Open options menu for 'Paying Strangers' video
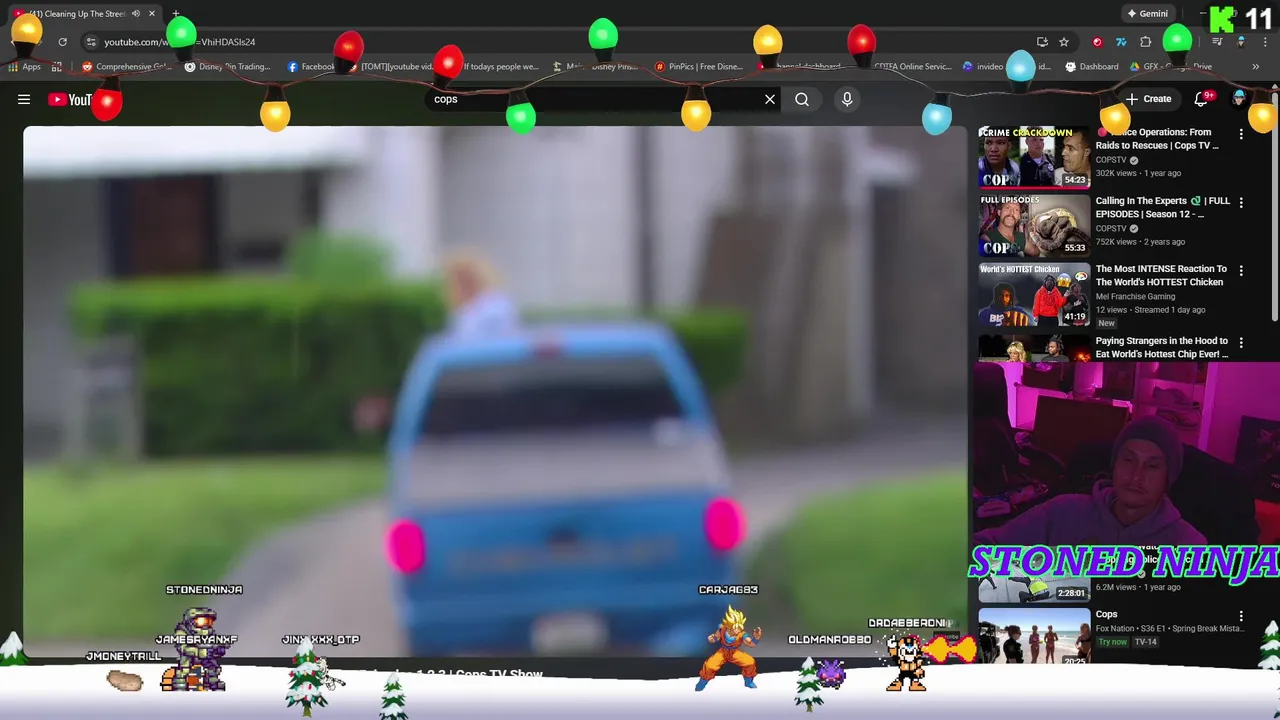Image resolution: width=1280 pixels, height=720 pixels. click(x=1241, y=342)
